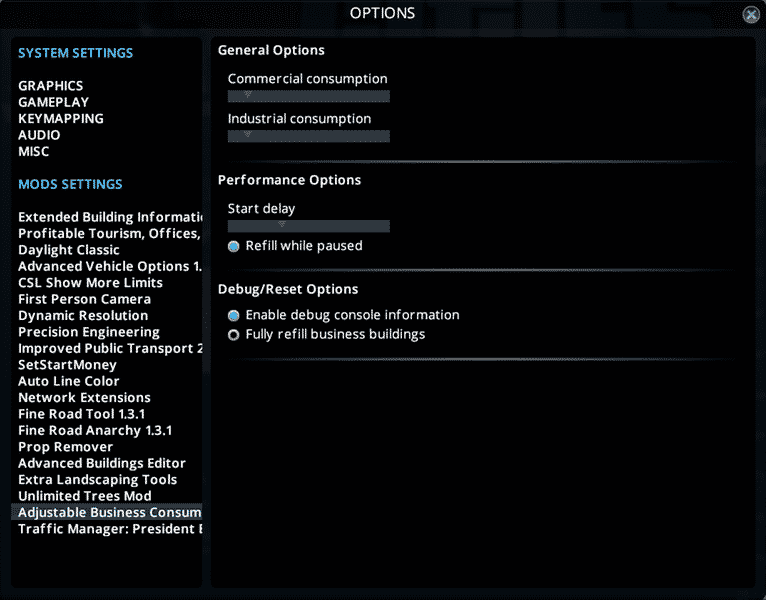
Task: Close the Options window
Action: pos(751,15)
